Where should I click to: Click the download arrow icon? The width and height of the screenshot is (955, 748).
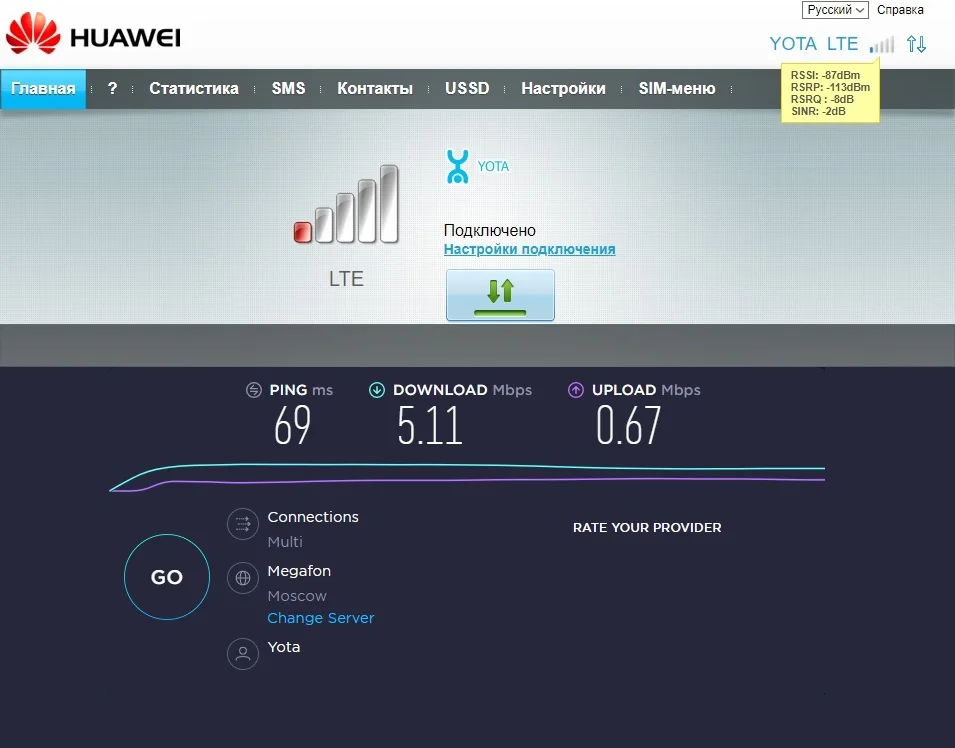coord(377,390)
